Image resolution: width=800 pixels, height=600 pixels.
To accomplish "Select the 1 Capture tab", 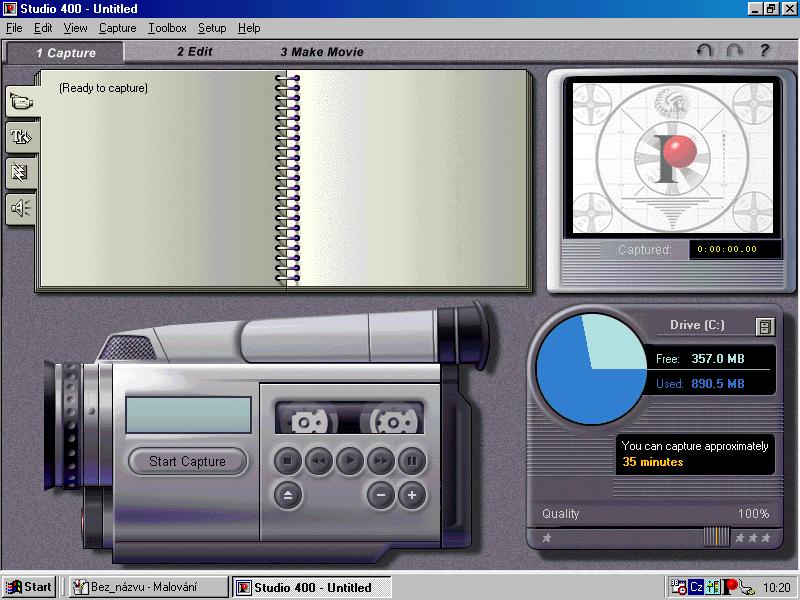I will click(65, 53).
